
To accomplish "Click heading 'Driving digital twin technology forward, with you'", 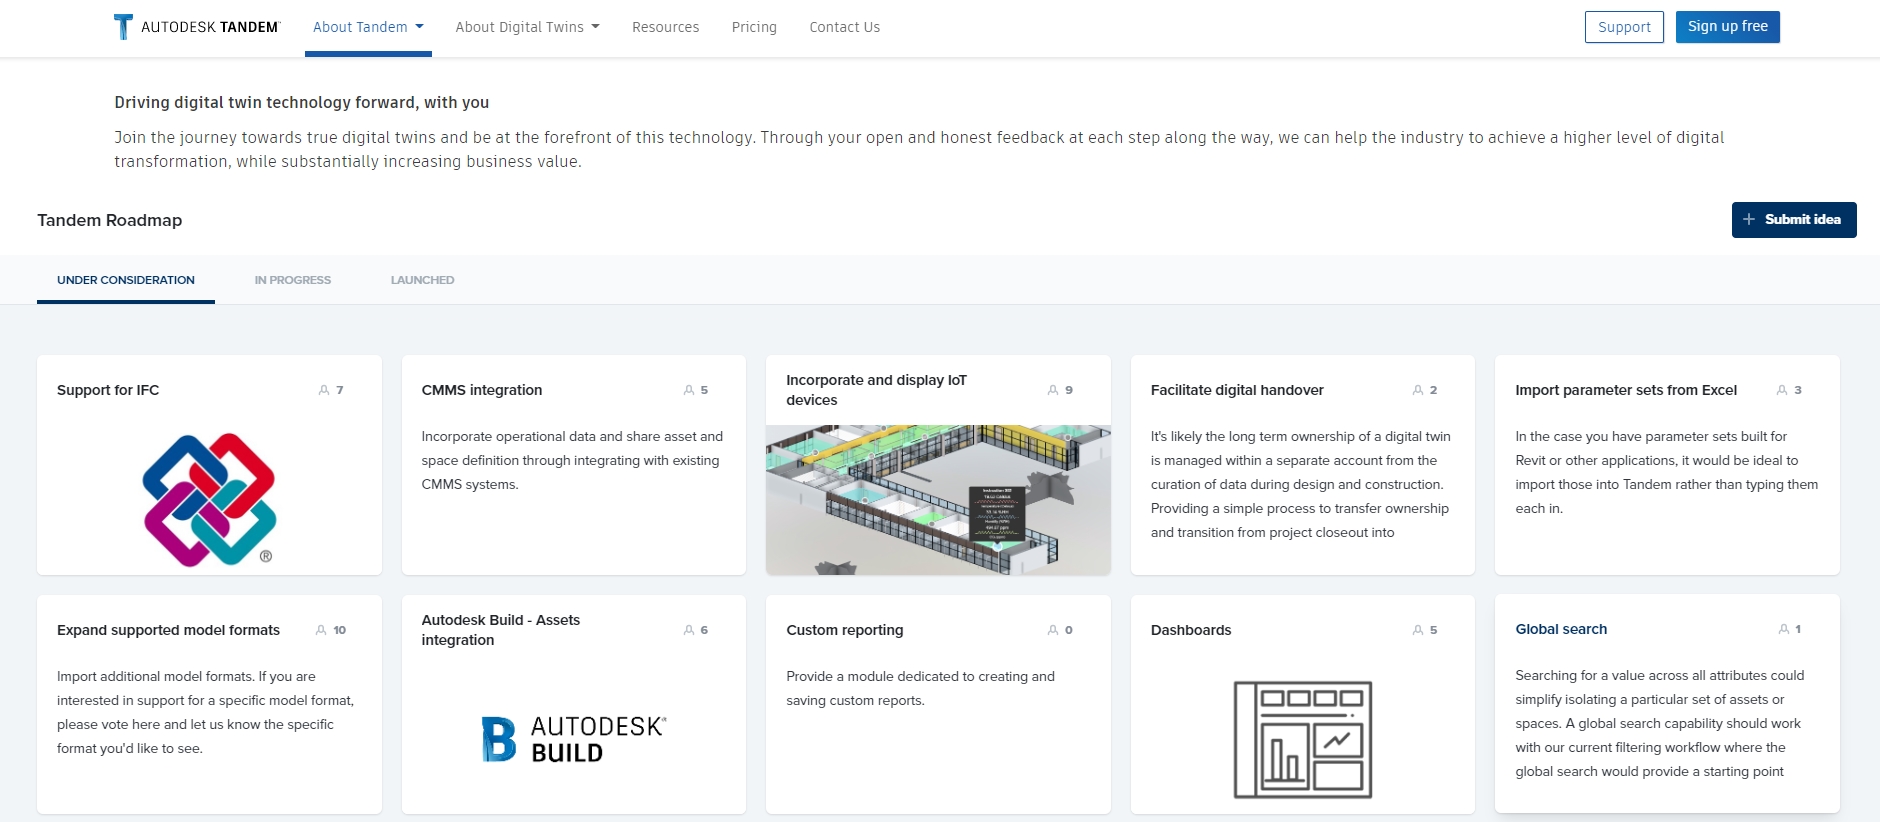I will point(302,102).
